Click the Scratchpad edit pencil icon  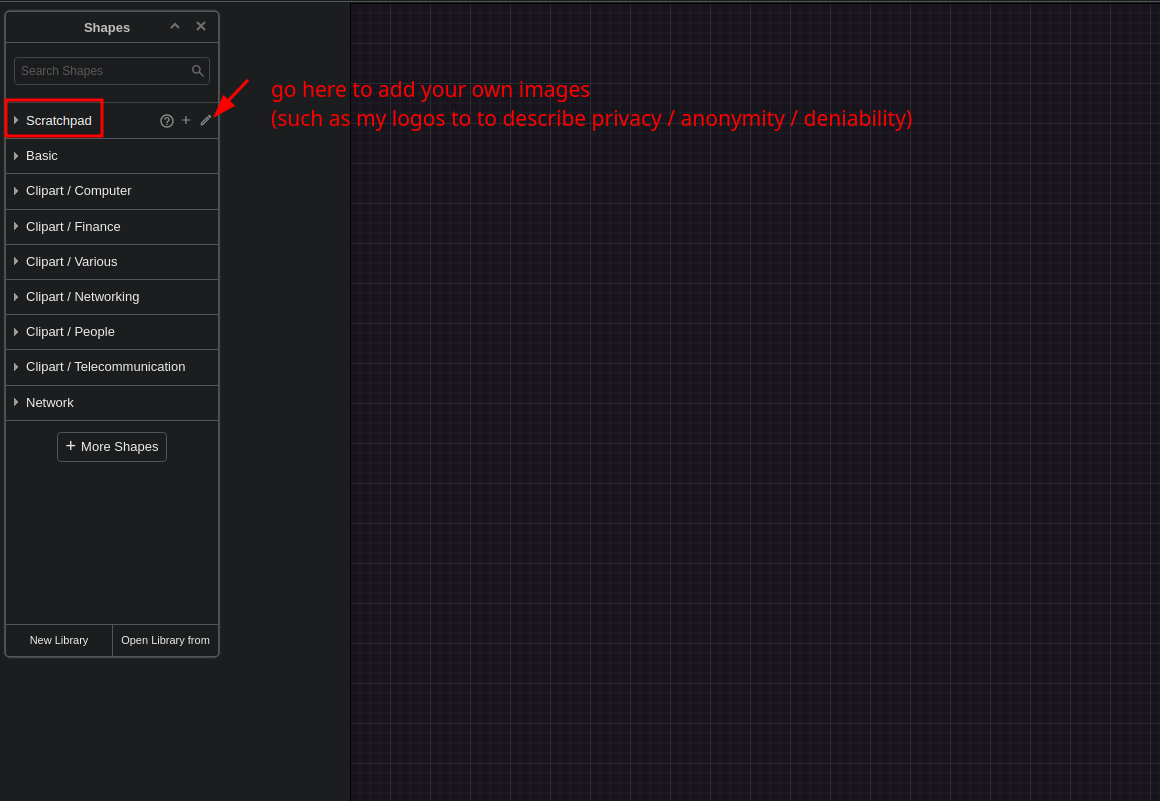click(x=205, y=120)
